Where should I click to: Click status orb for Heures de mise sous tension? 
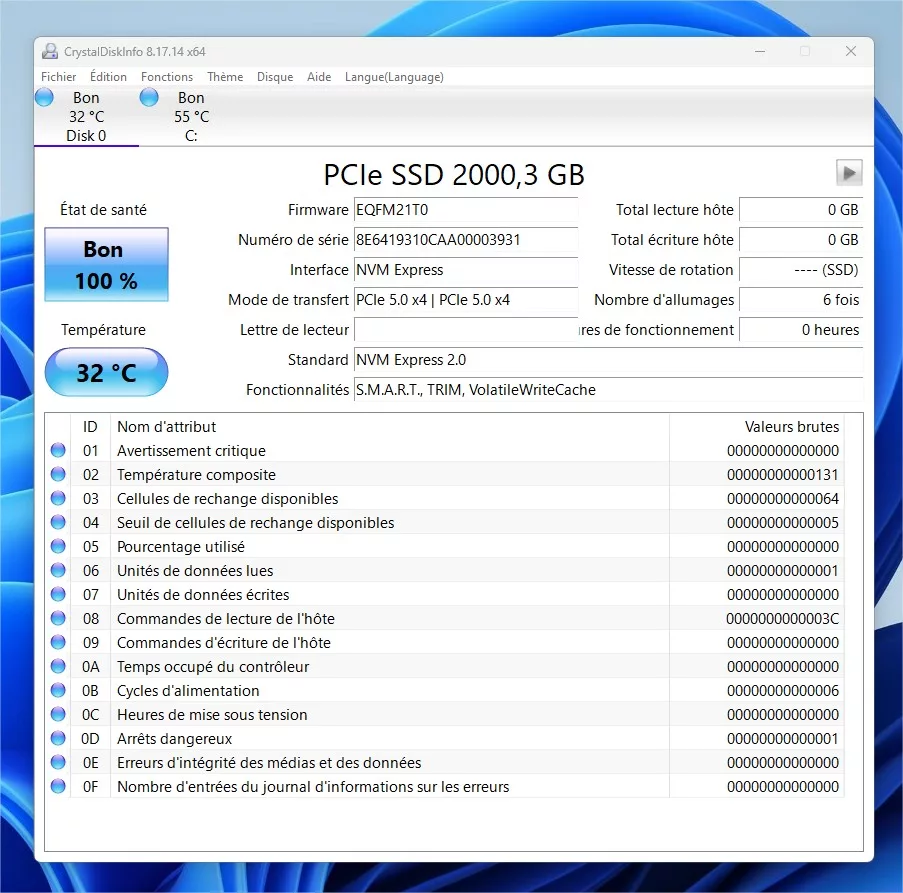pos(58,715)
